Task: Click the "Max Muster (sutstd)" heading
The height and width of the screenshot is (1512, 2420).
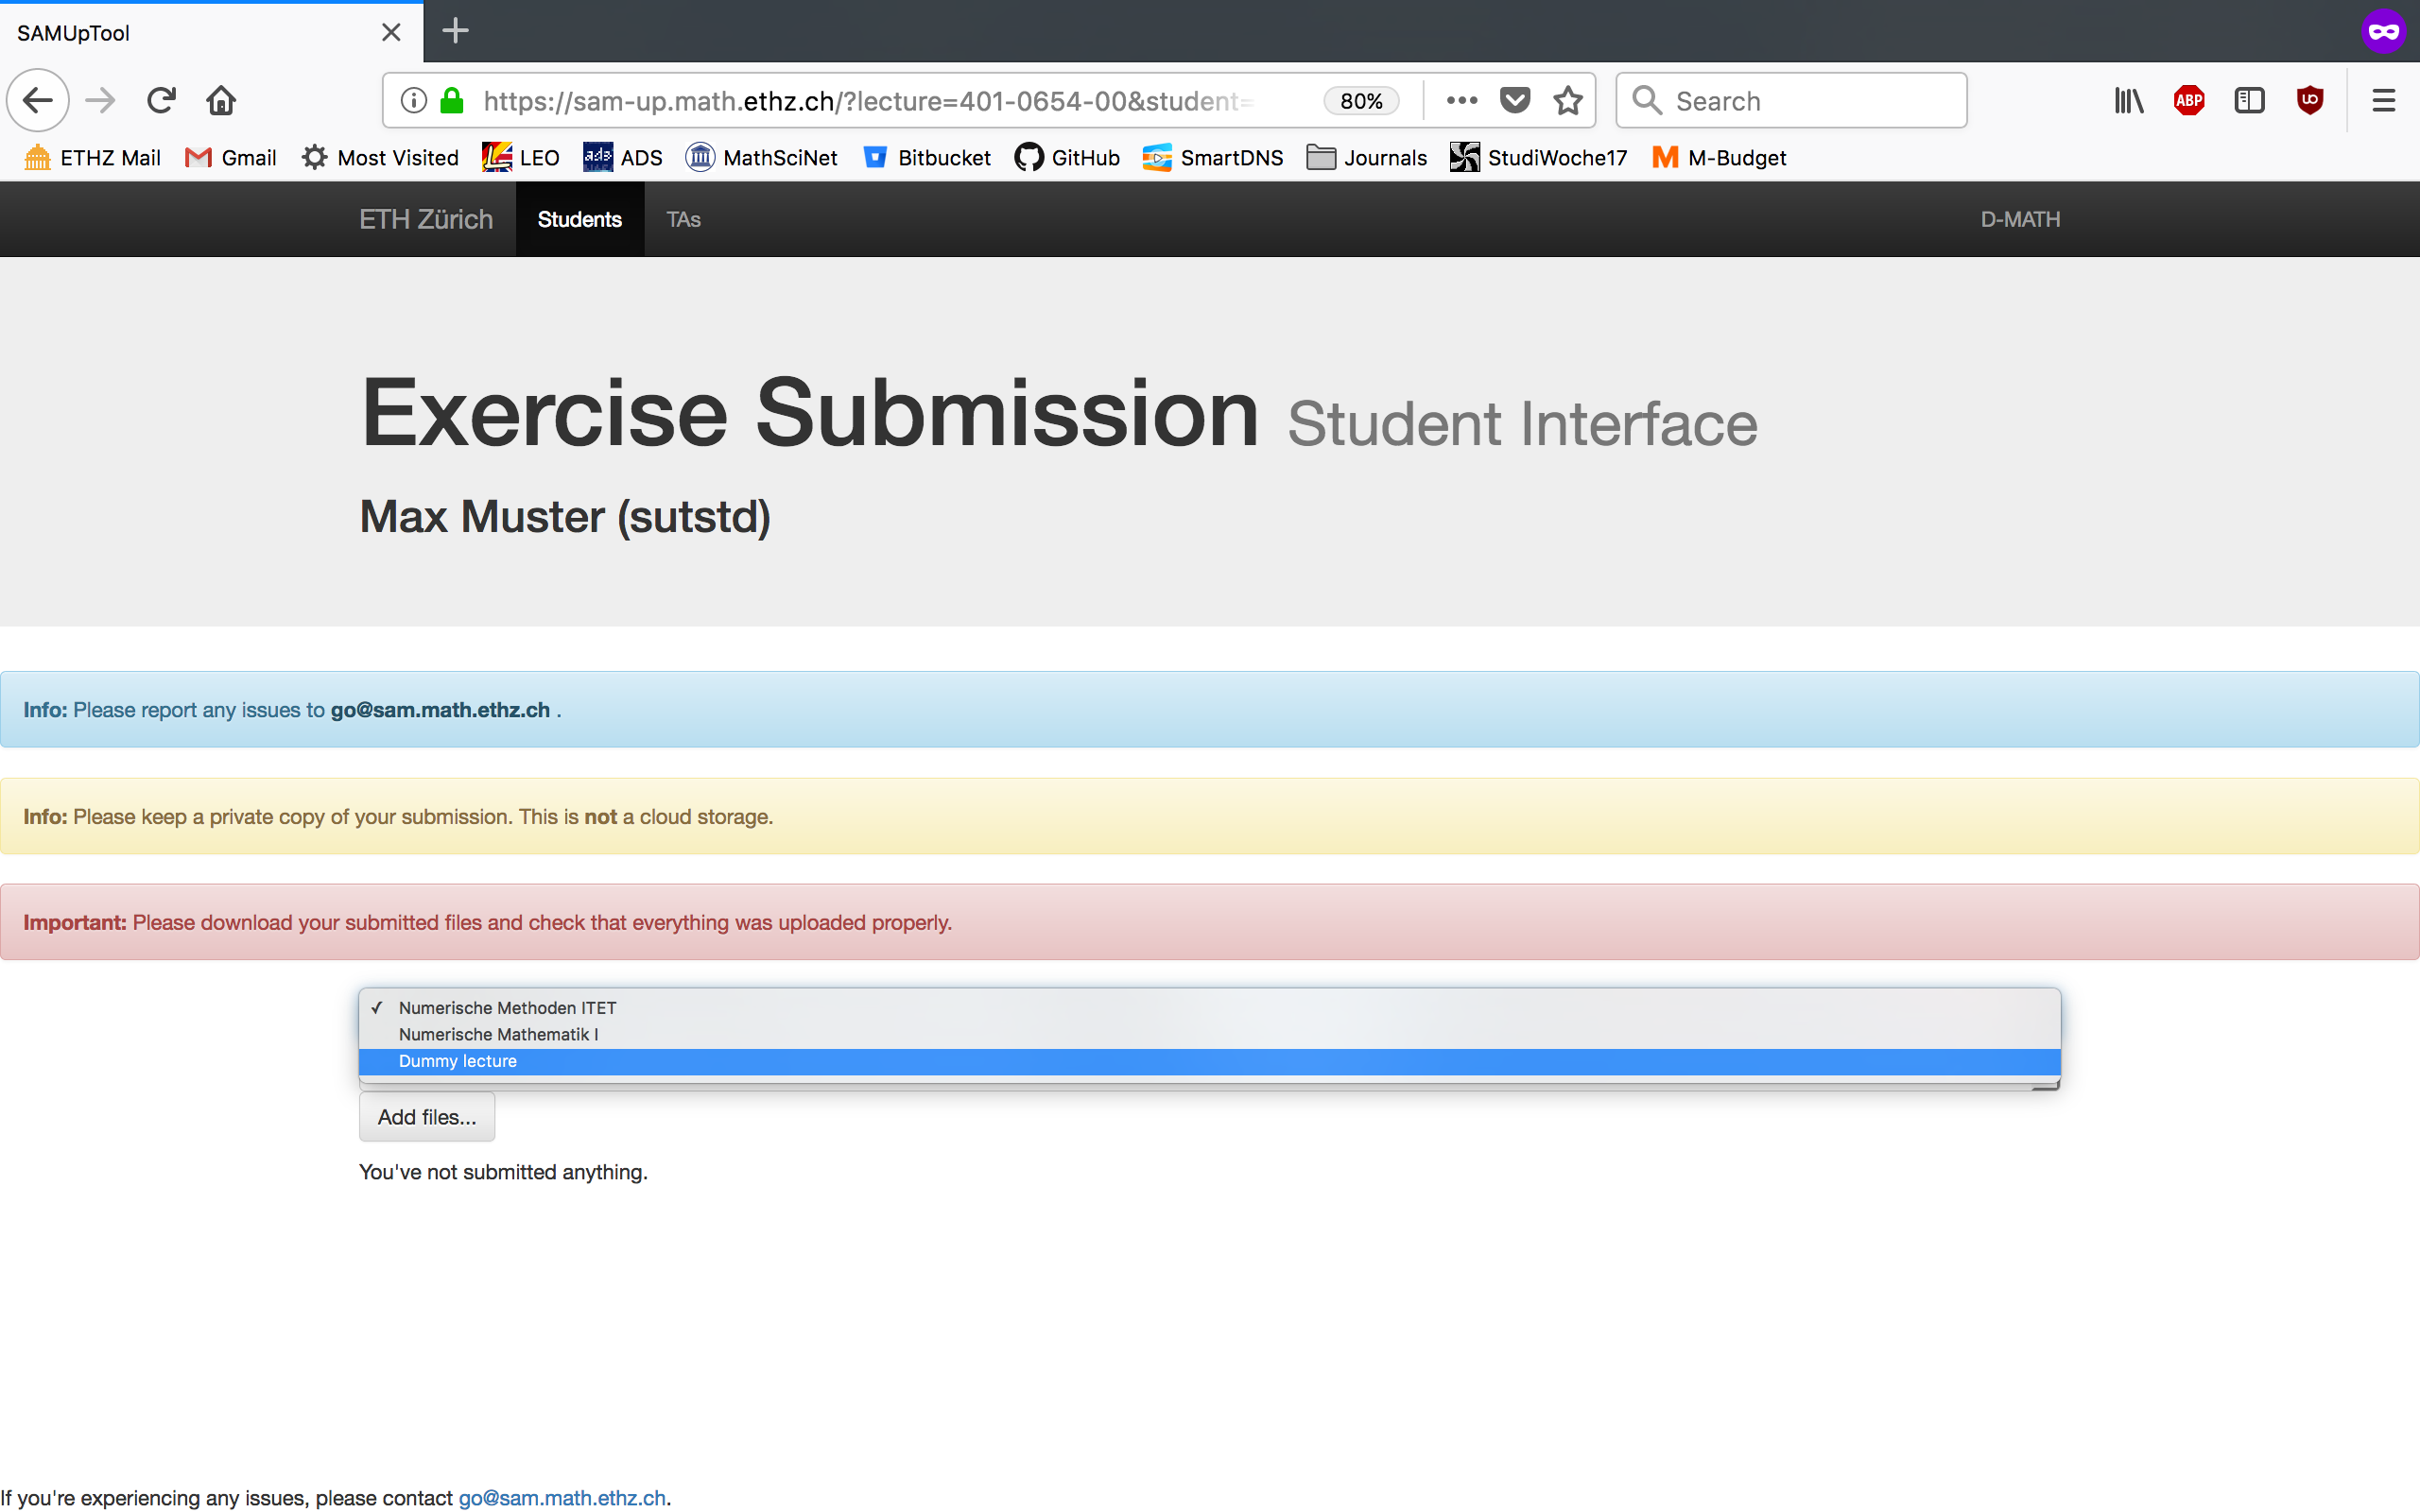Action: click(x=565, y=516)
